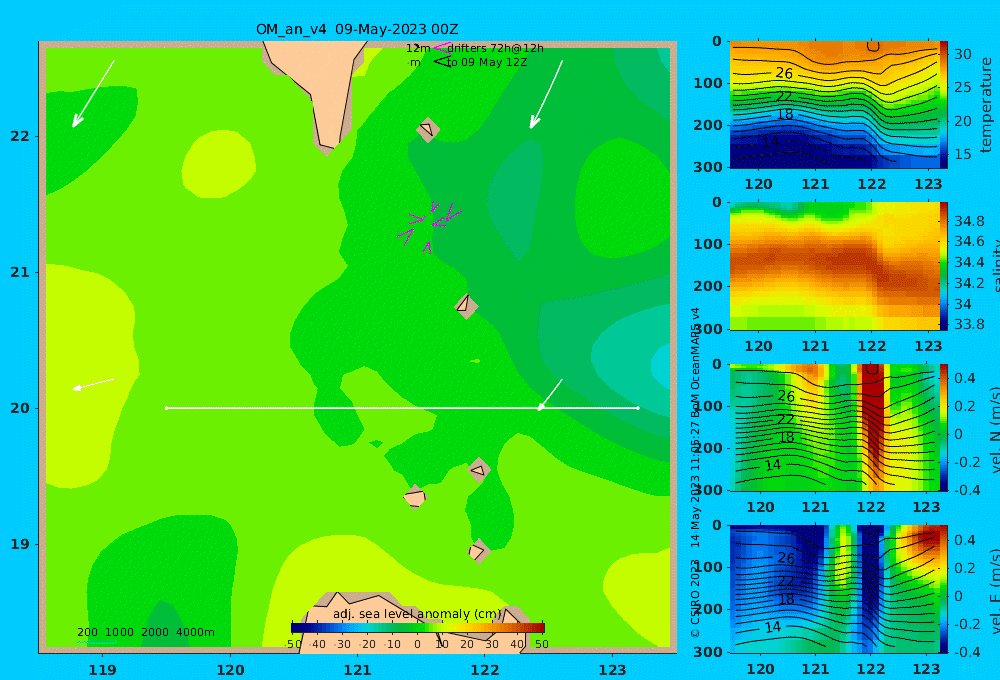Select the island marker near 19.5N 122E
This screenshot has height=680, width=1000.
click(x=479, y=470)
